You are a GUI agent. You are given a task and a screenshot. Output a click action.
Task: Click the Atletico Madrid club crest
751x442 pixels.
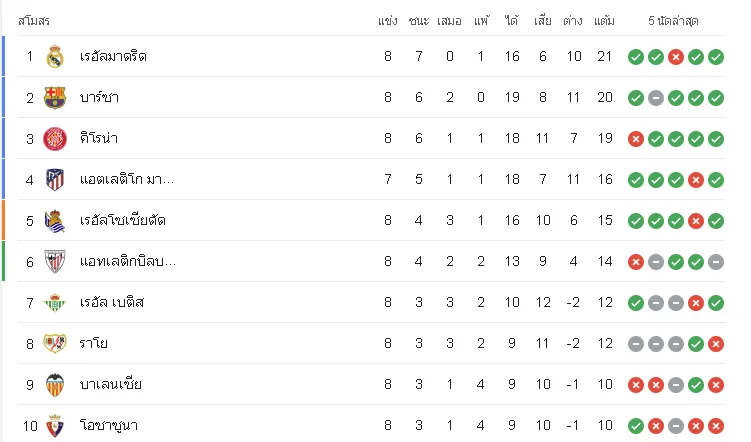[x=55, y=180]
